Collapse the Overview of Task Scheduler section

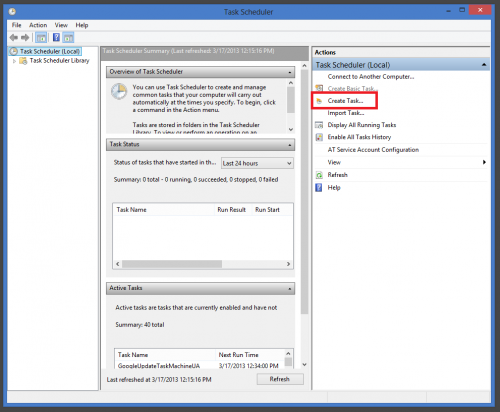coord(290,72)
